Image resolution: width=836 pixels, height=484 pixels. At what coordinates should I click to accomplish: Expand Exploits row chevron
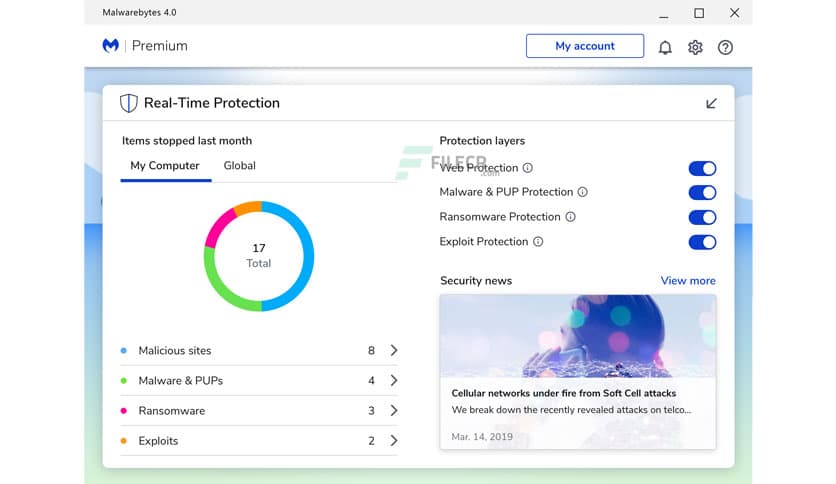(x=393, y=441)
